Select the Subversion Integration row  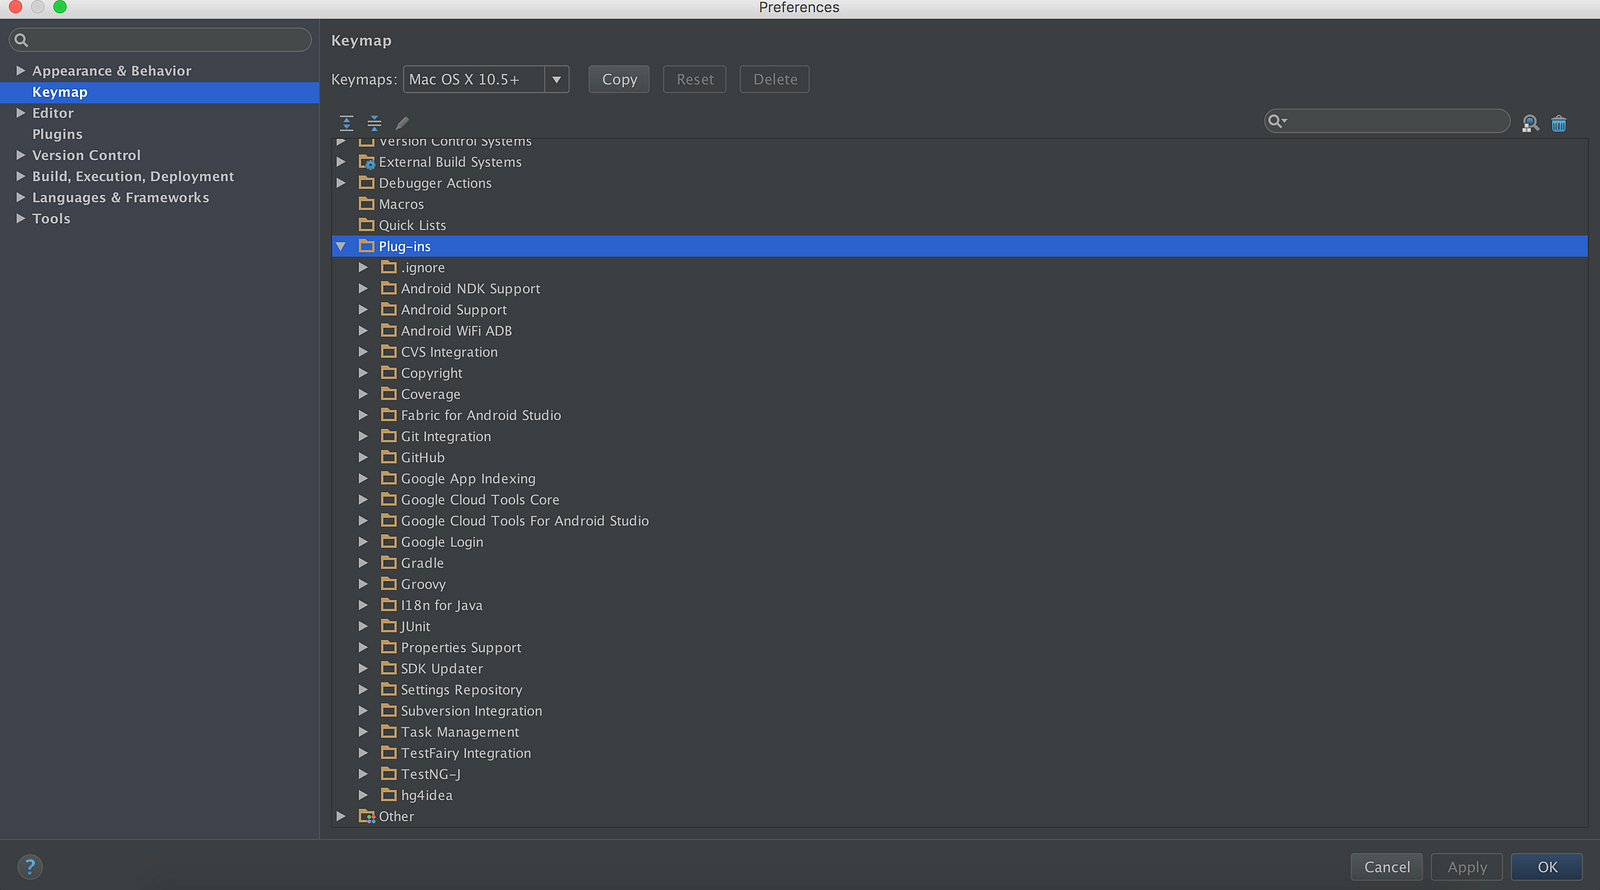(960, 711)
